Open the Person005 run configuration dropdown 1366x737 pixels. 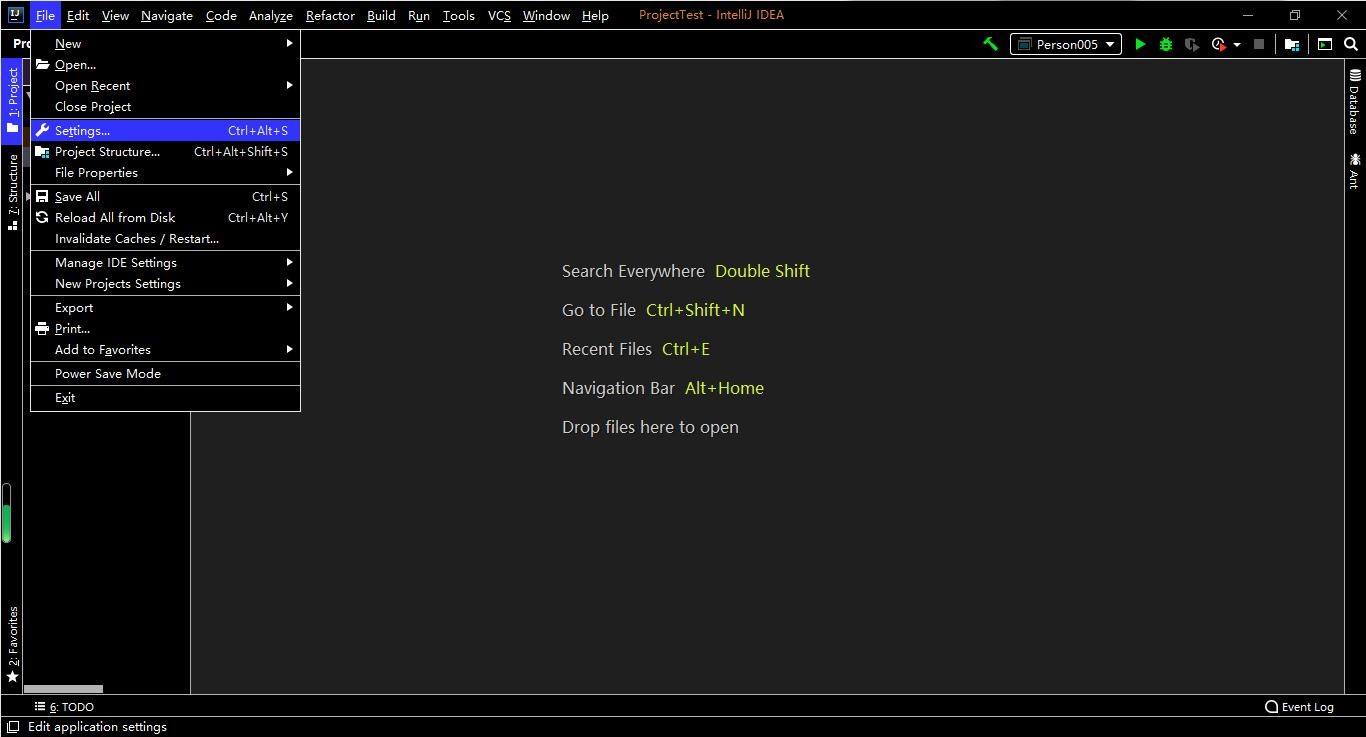pos(1066,44)
